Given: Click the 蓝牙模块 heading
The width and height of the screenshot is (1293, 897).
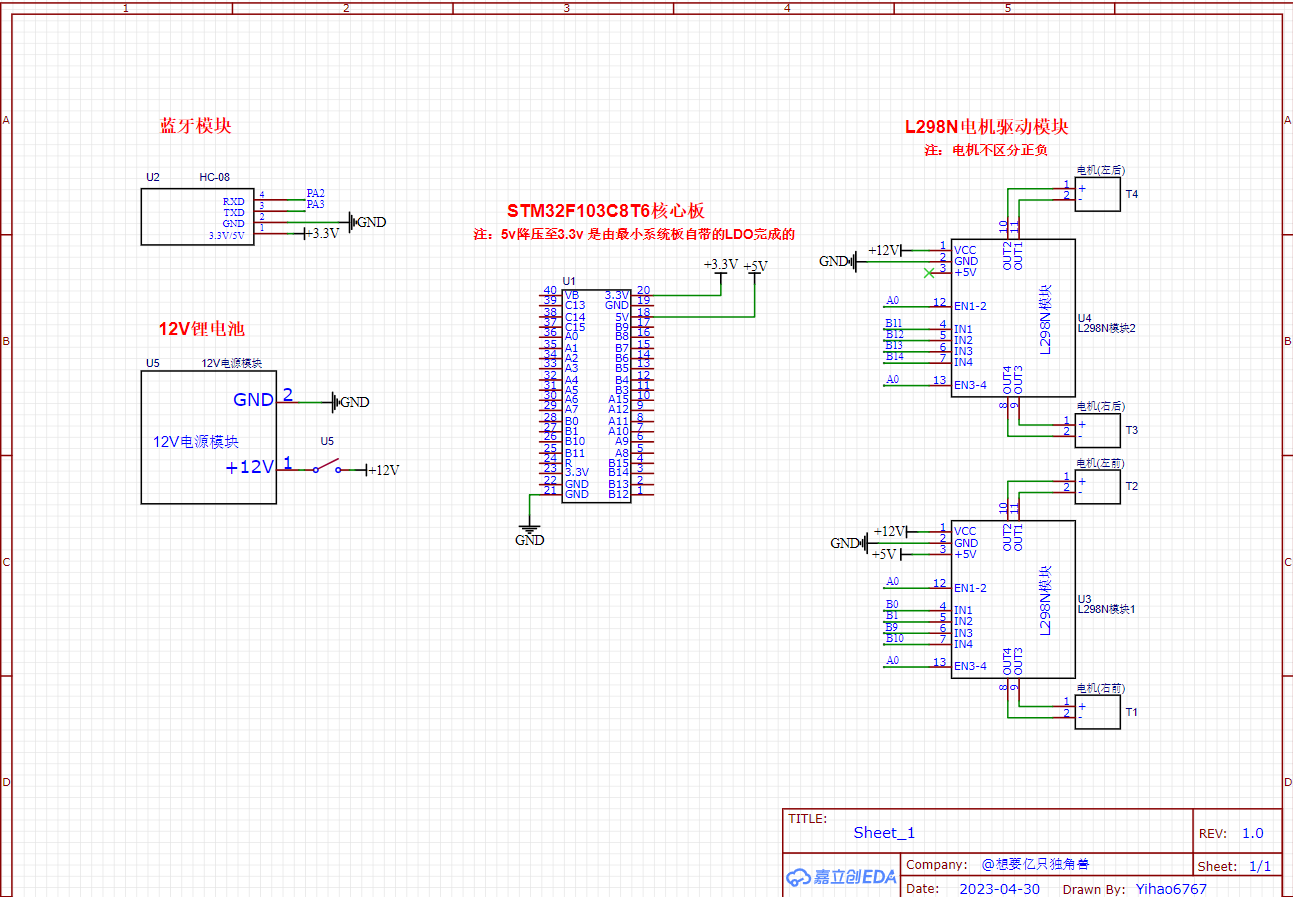Looking at the screenshot, I should (x=196, y=126).
